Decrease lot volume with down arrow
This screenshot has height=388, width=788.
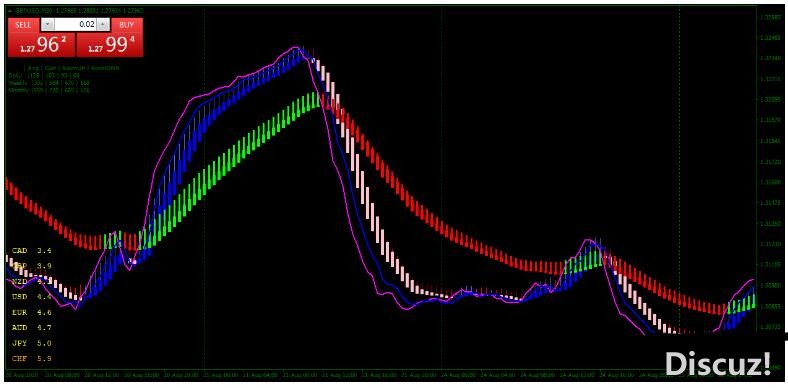47,24
